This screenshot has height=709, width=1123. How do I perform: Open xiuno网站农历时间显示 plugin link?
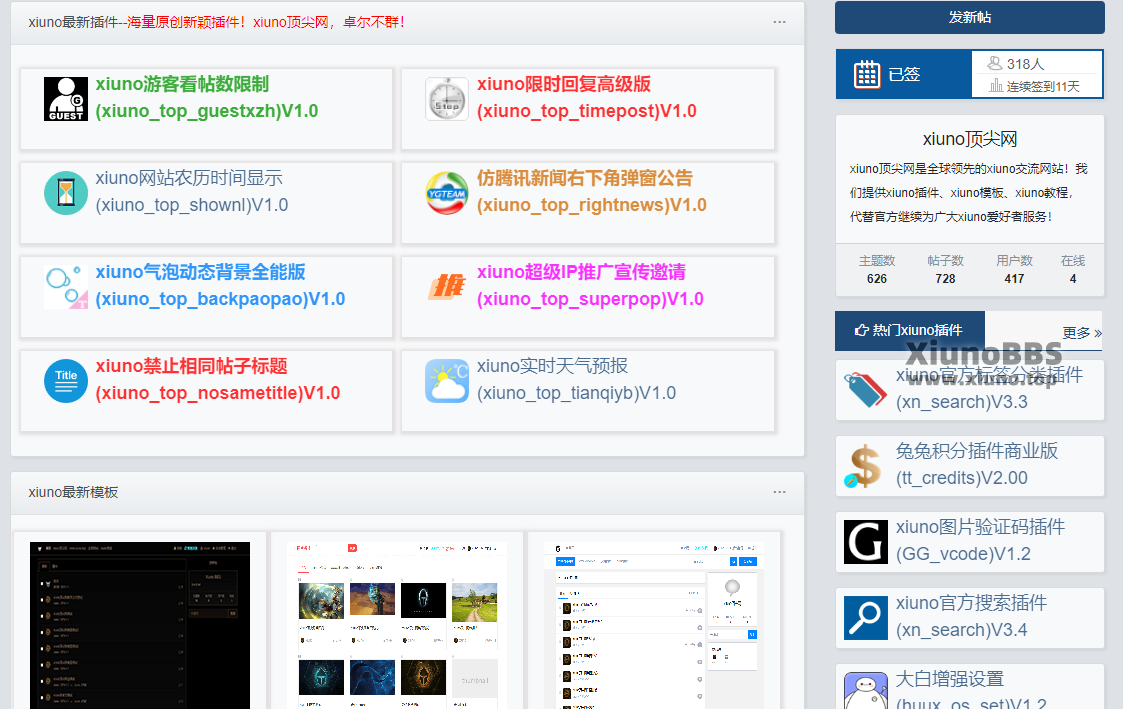click(x=192, y=191)
